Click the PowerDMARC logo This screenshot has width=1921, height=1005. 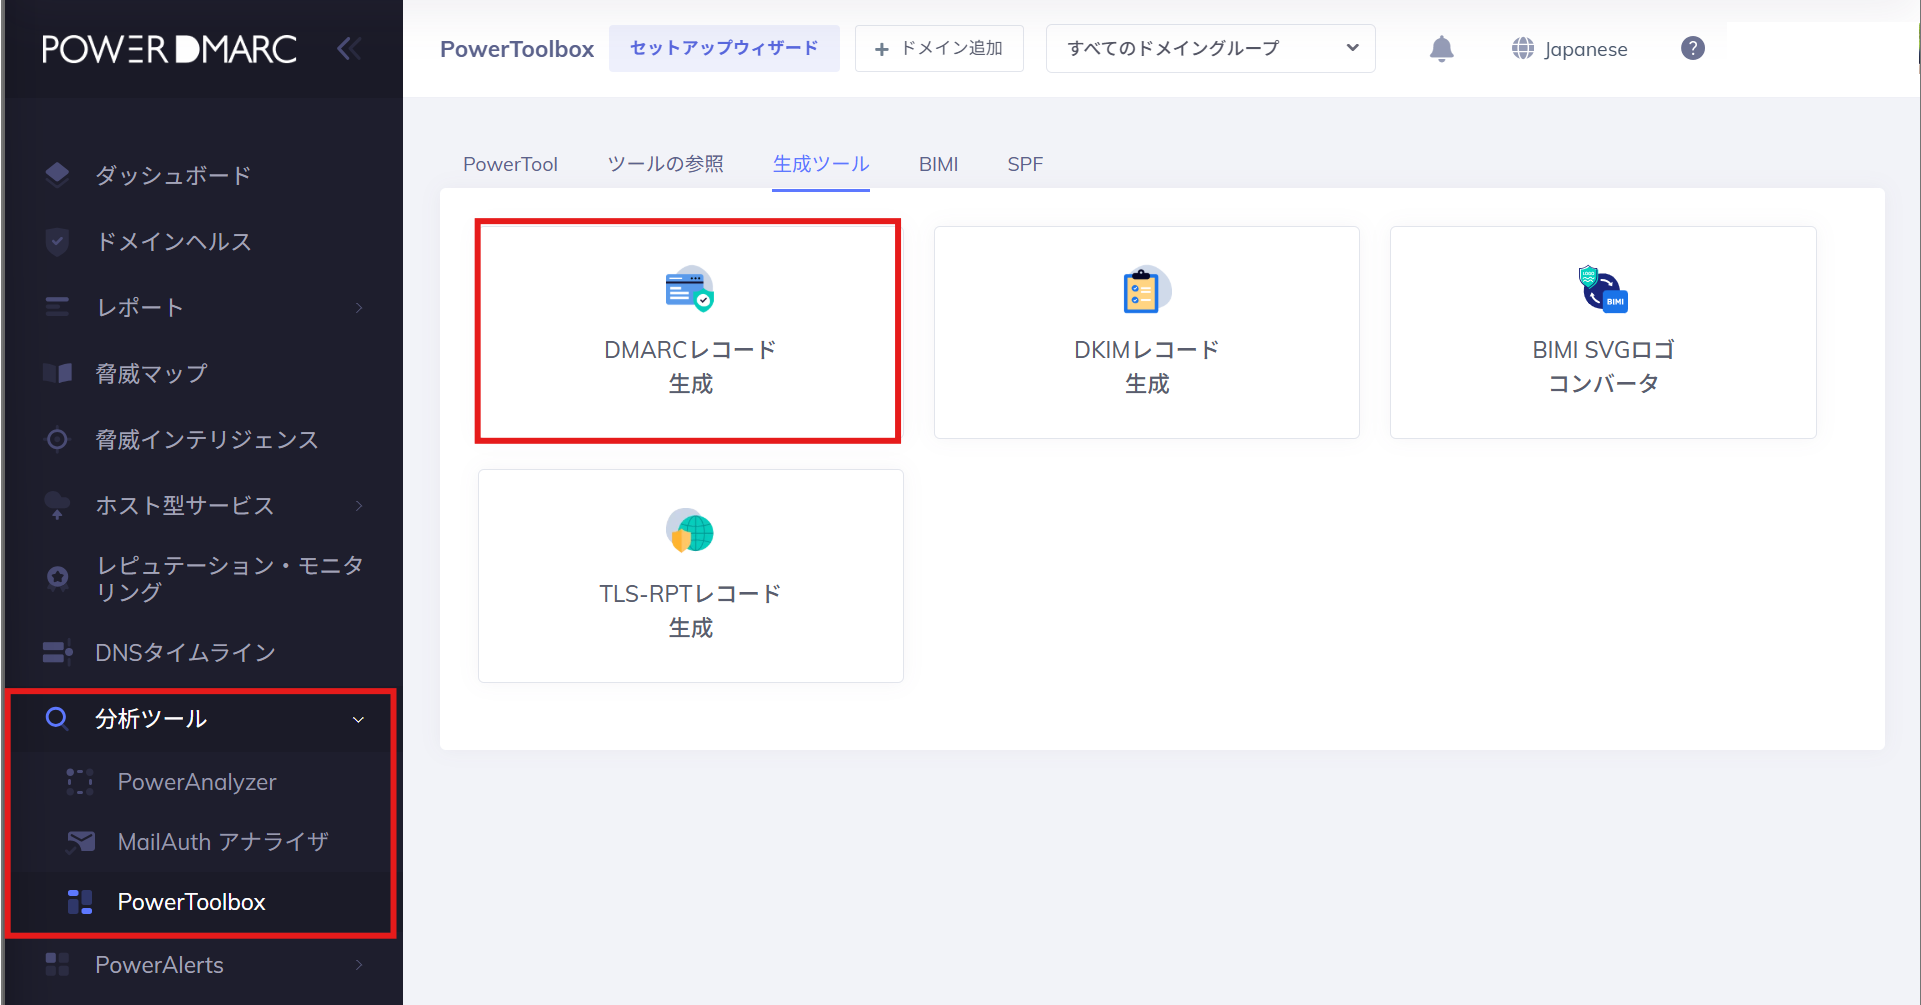[x=169, y=49]
